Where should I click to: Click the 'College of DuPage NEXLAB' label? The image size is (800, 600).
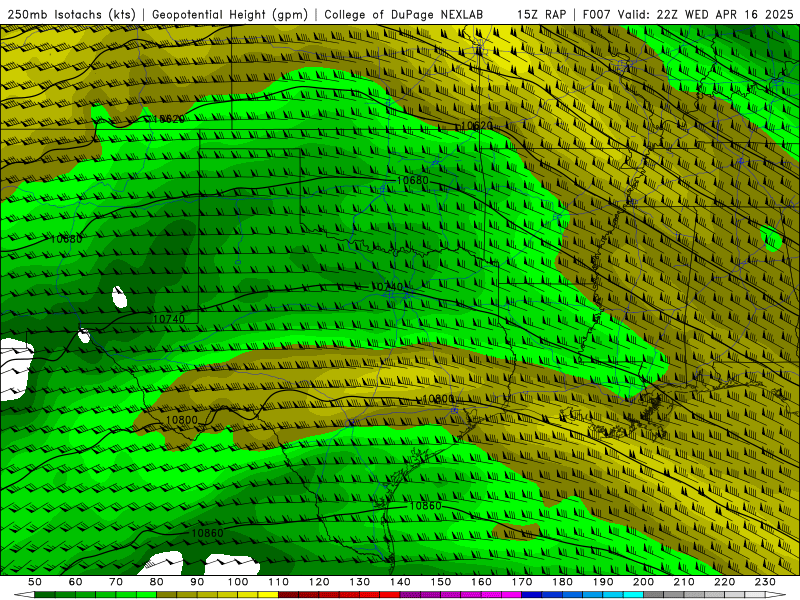(404, 15)
